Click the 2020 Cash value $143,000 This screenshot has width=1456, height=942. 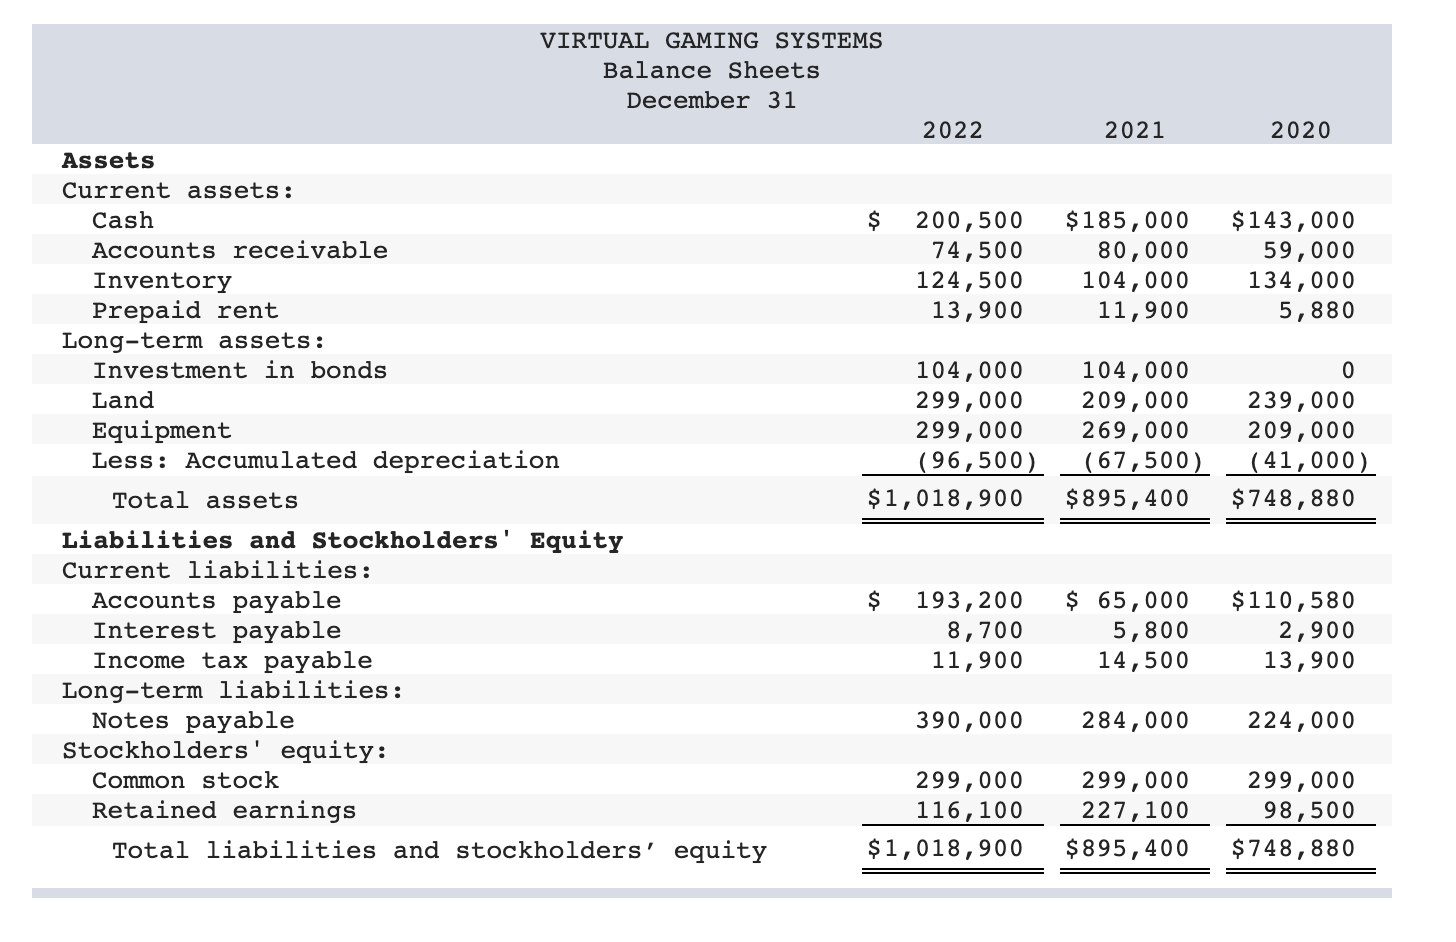[1294, 221]
